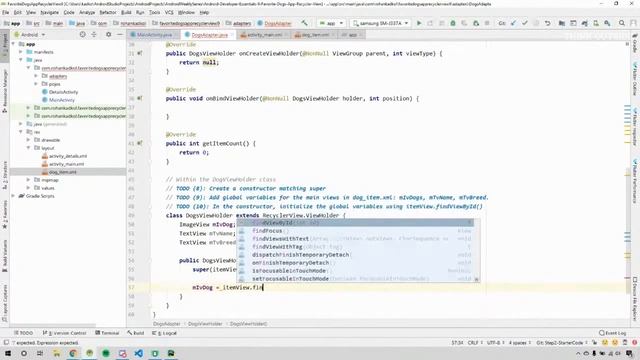Toggle the Structure side panel
Image resolution: width=640 pixels, height=360 pixels.
click(5, 176)
